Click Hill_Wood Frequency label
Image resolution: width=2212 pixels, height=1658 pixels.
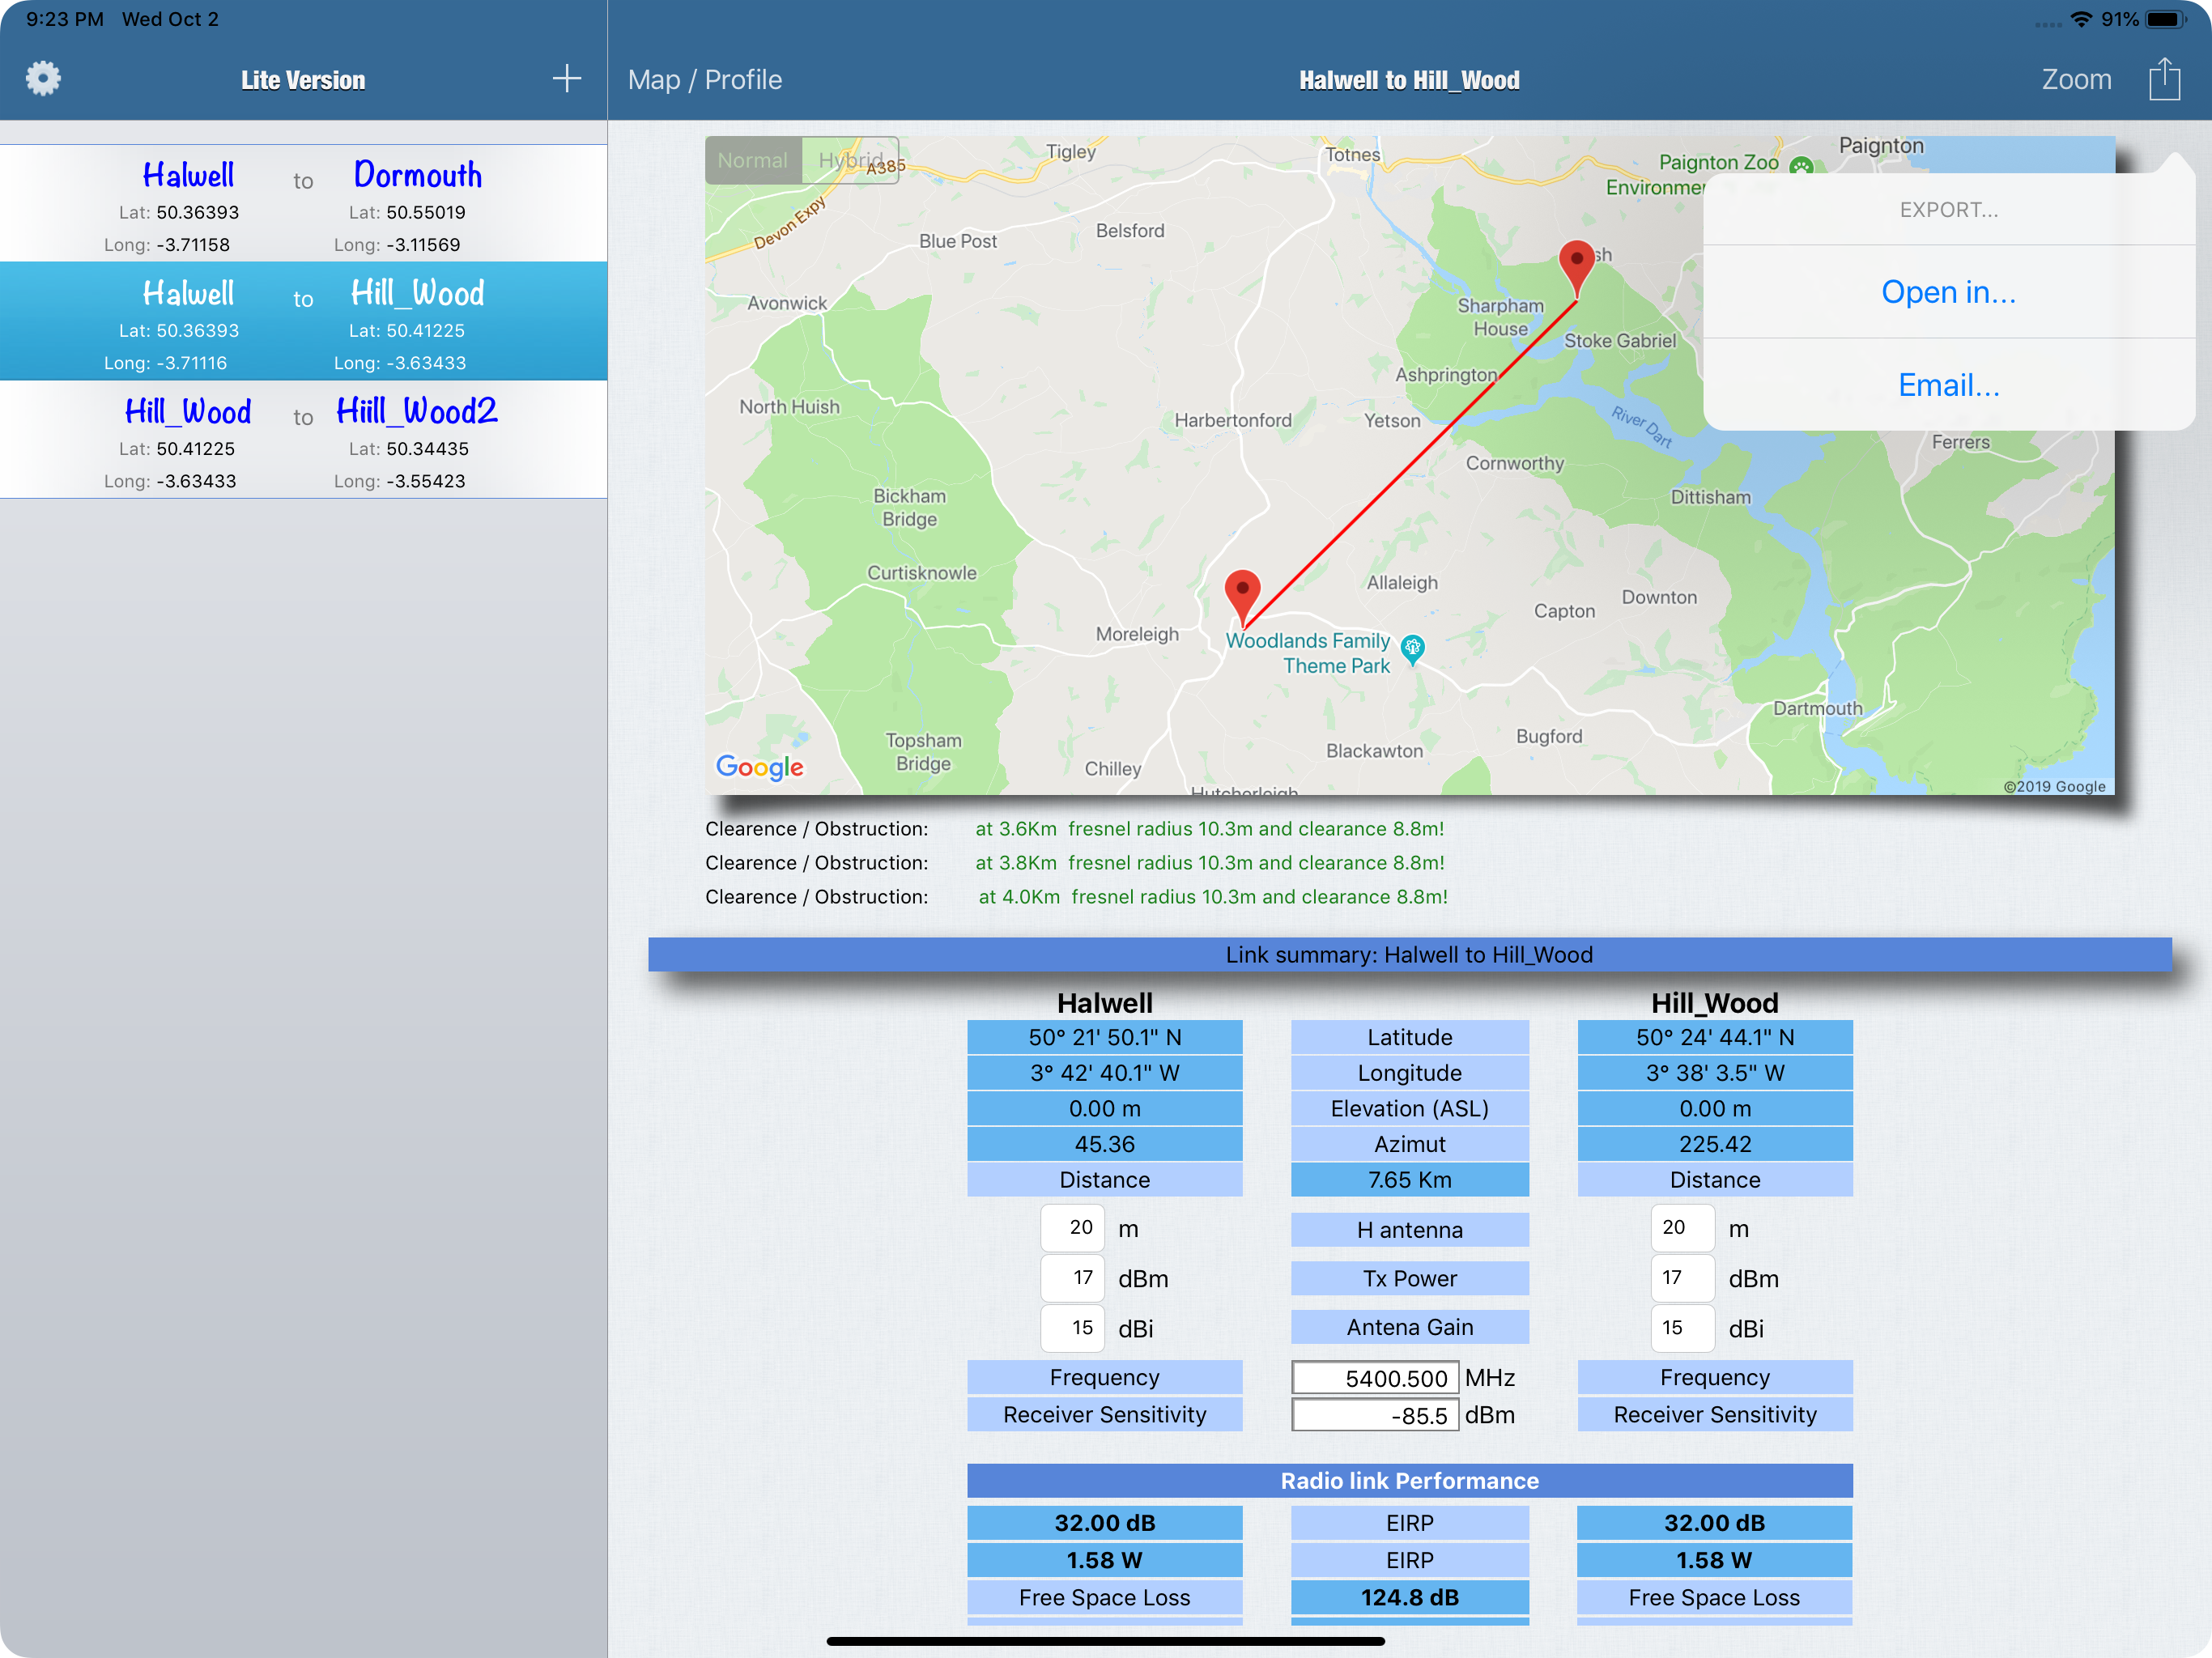pyautogui.click(x=1714, y=1378)
